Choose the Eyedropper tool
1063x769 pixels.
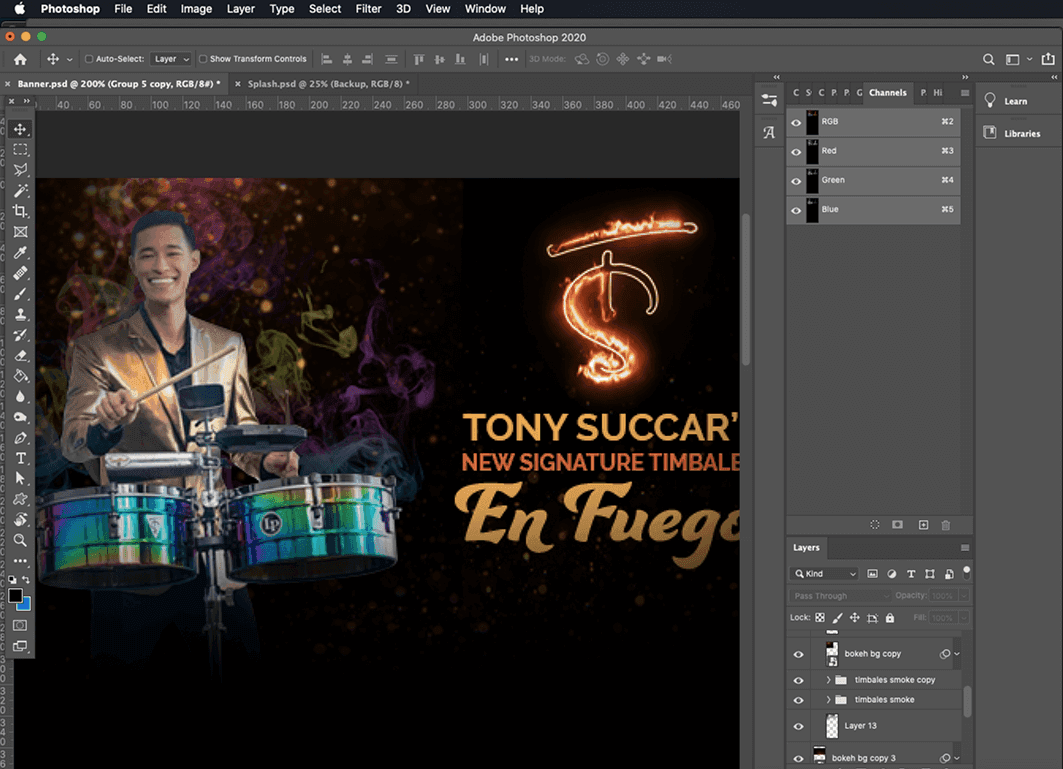[x=20, y=252]
